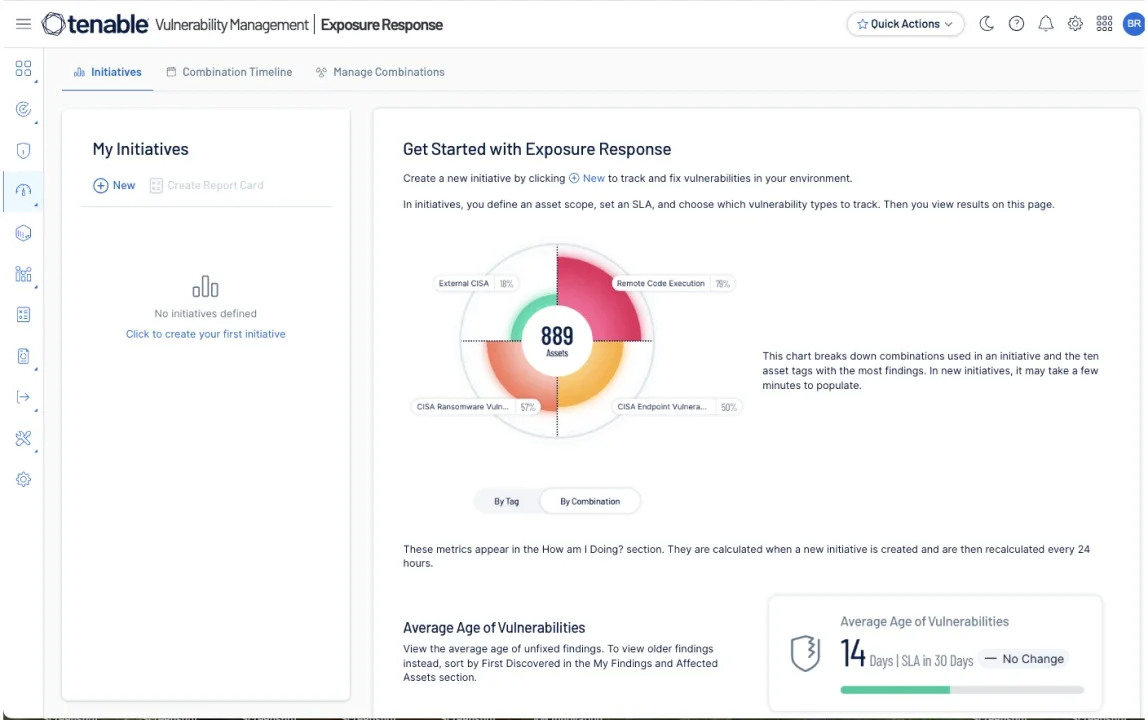Click the 889 Assets chart center
1148x720 pixels.
click(x=557, y=341)
